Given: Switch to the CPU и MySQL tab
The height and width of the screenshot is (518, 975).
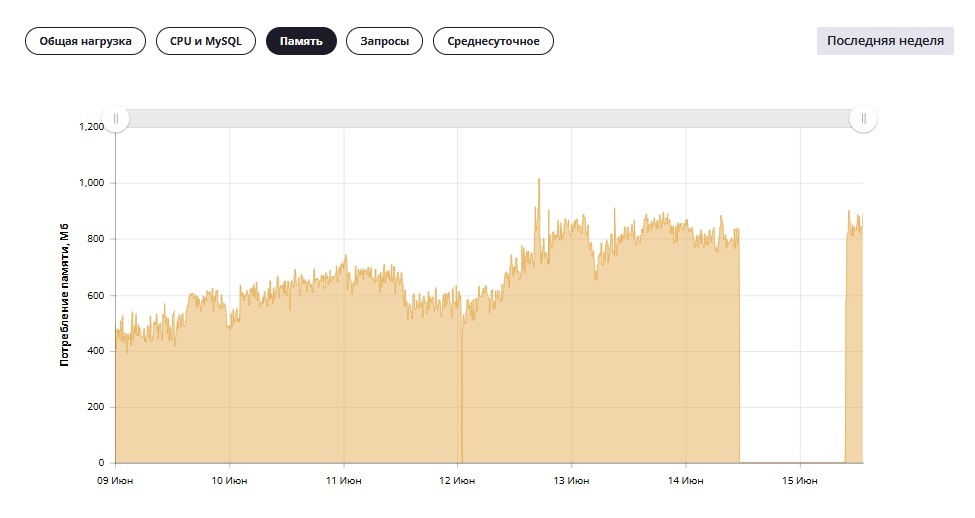Looking at the screenshot, I should click(x=206, y=41).
